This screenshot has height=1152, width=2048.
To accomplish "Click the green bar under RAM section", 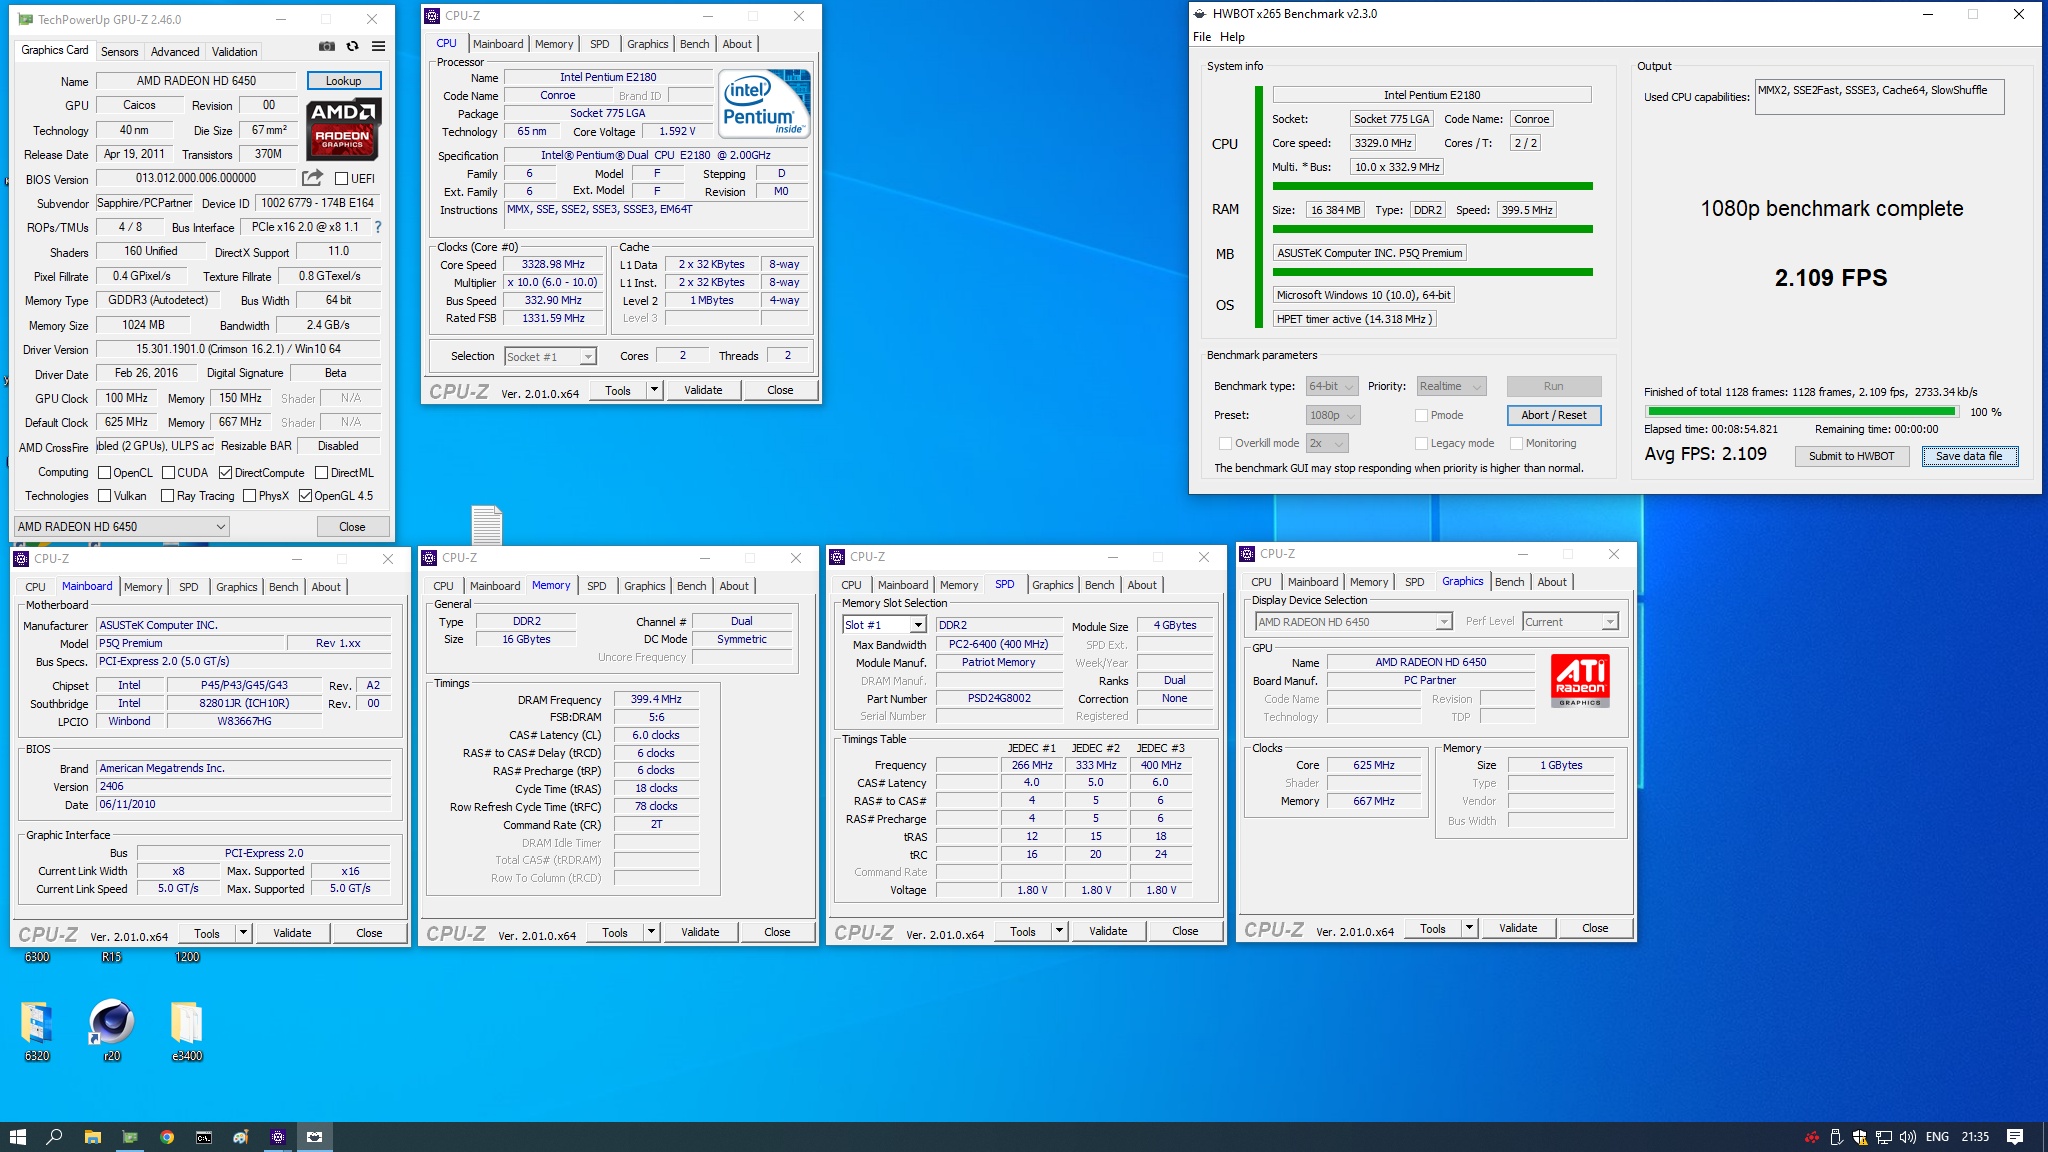I will 1432,229.
